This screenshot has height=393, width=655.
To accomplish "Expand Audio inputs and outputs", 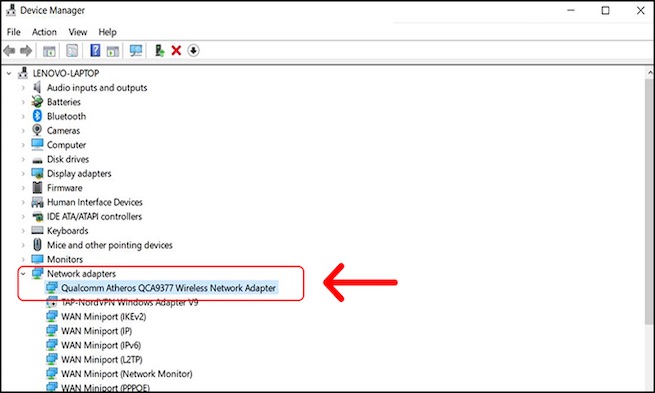I will (23, 88).
